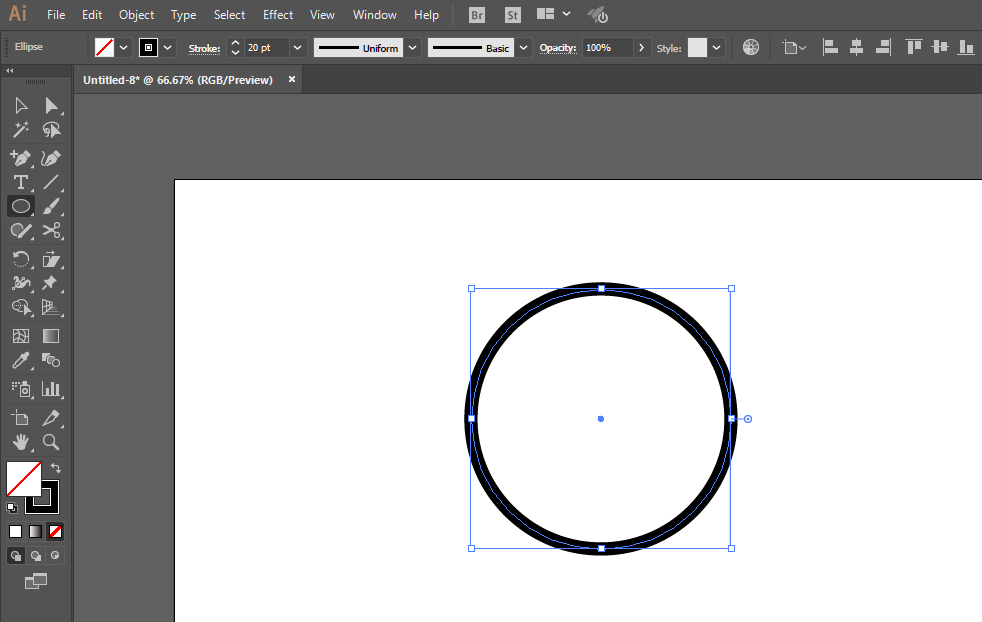Click the fill color swatch in toolbox
The image size is (982, 622).
pyautogui.click(x=24, y=479)
